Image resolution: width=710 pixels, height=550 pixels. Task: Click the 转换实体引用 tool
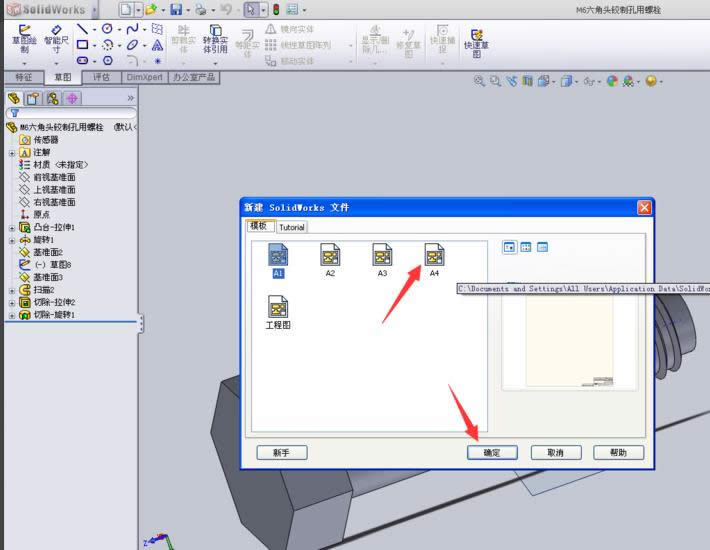215,39
